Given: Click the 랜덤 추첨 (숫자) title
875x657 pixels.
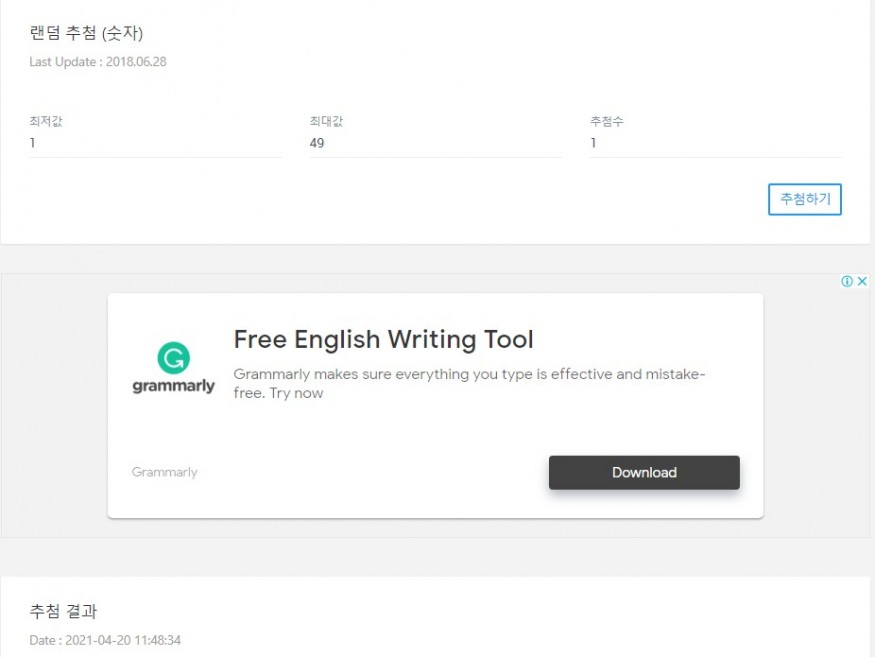Looking at the screenshot, I should [87, 33].
